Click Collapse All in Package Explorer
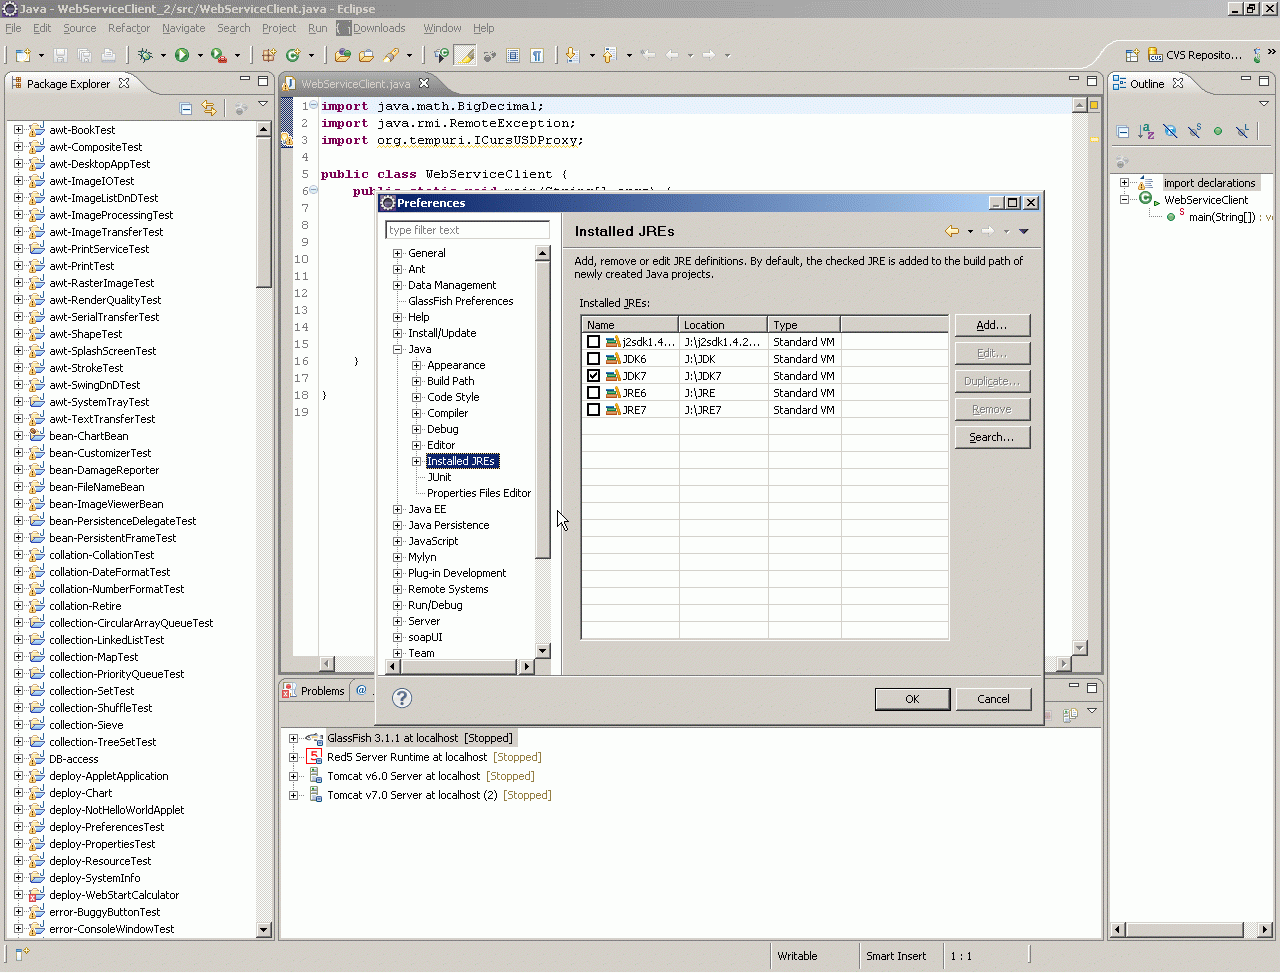 click(x=186, y=108)
